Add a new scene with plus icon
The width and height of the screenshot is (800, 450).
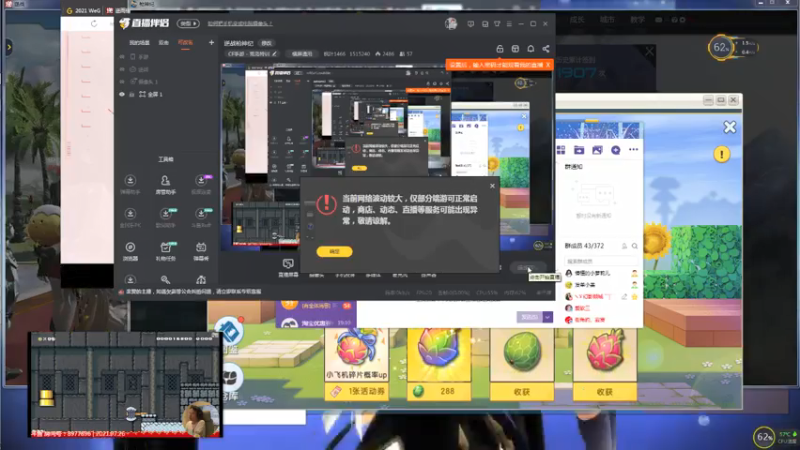(x=211, y=42)
